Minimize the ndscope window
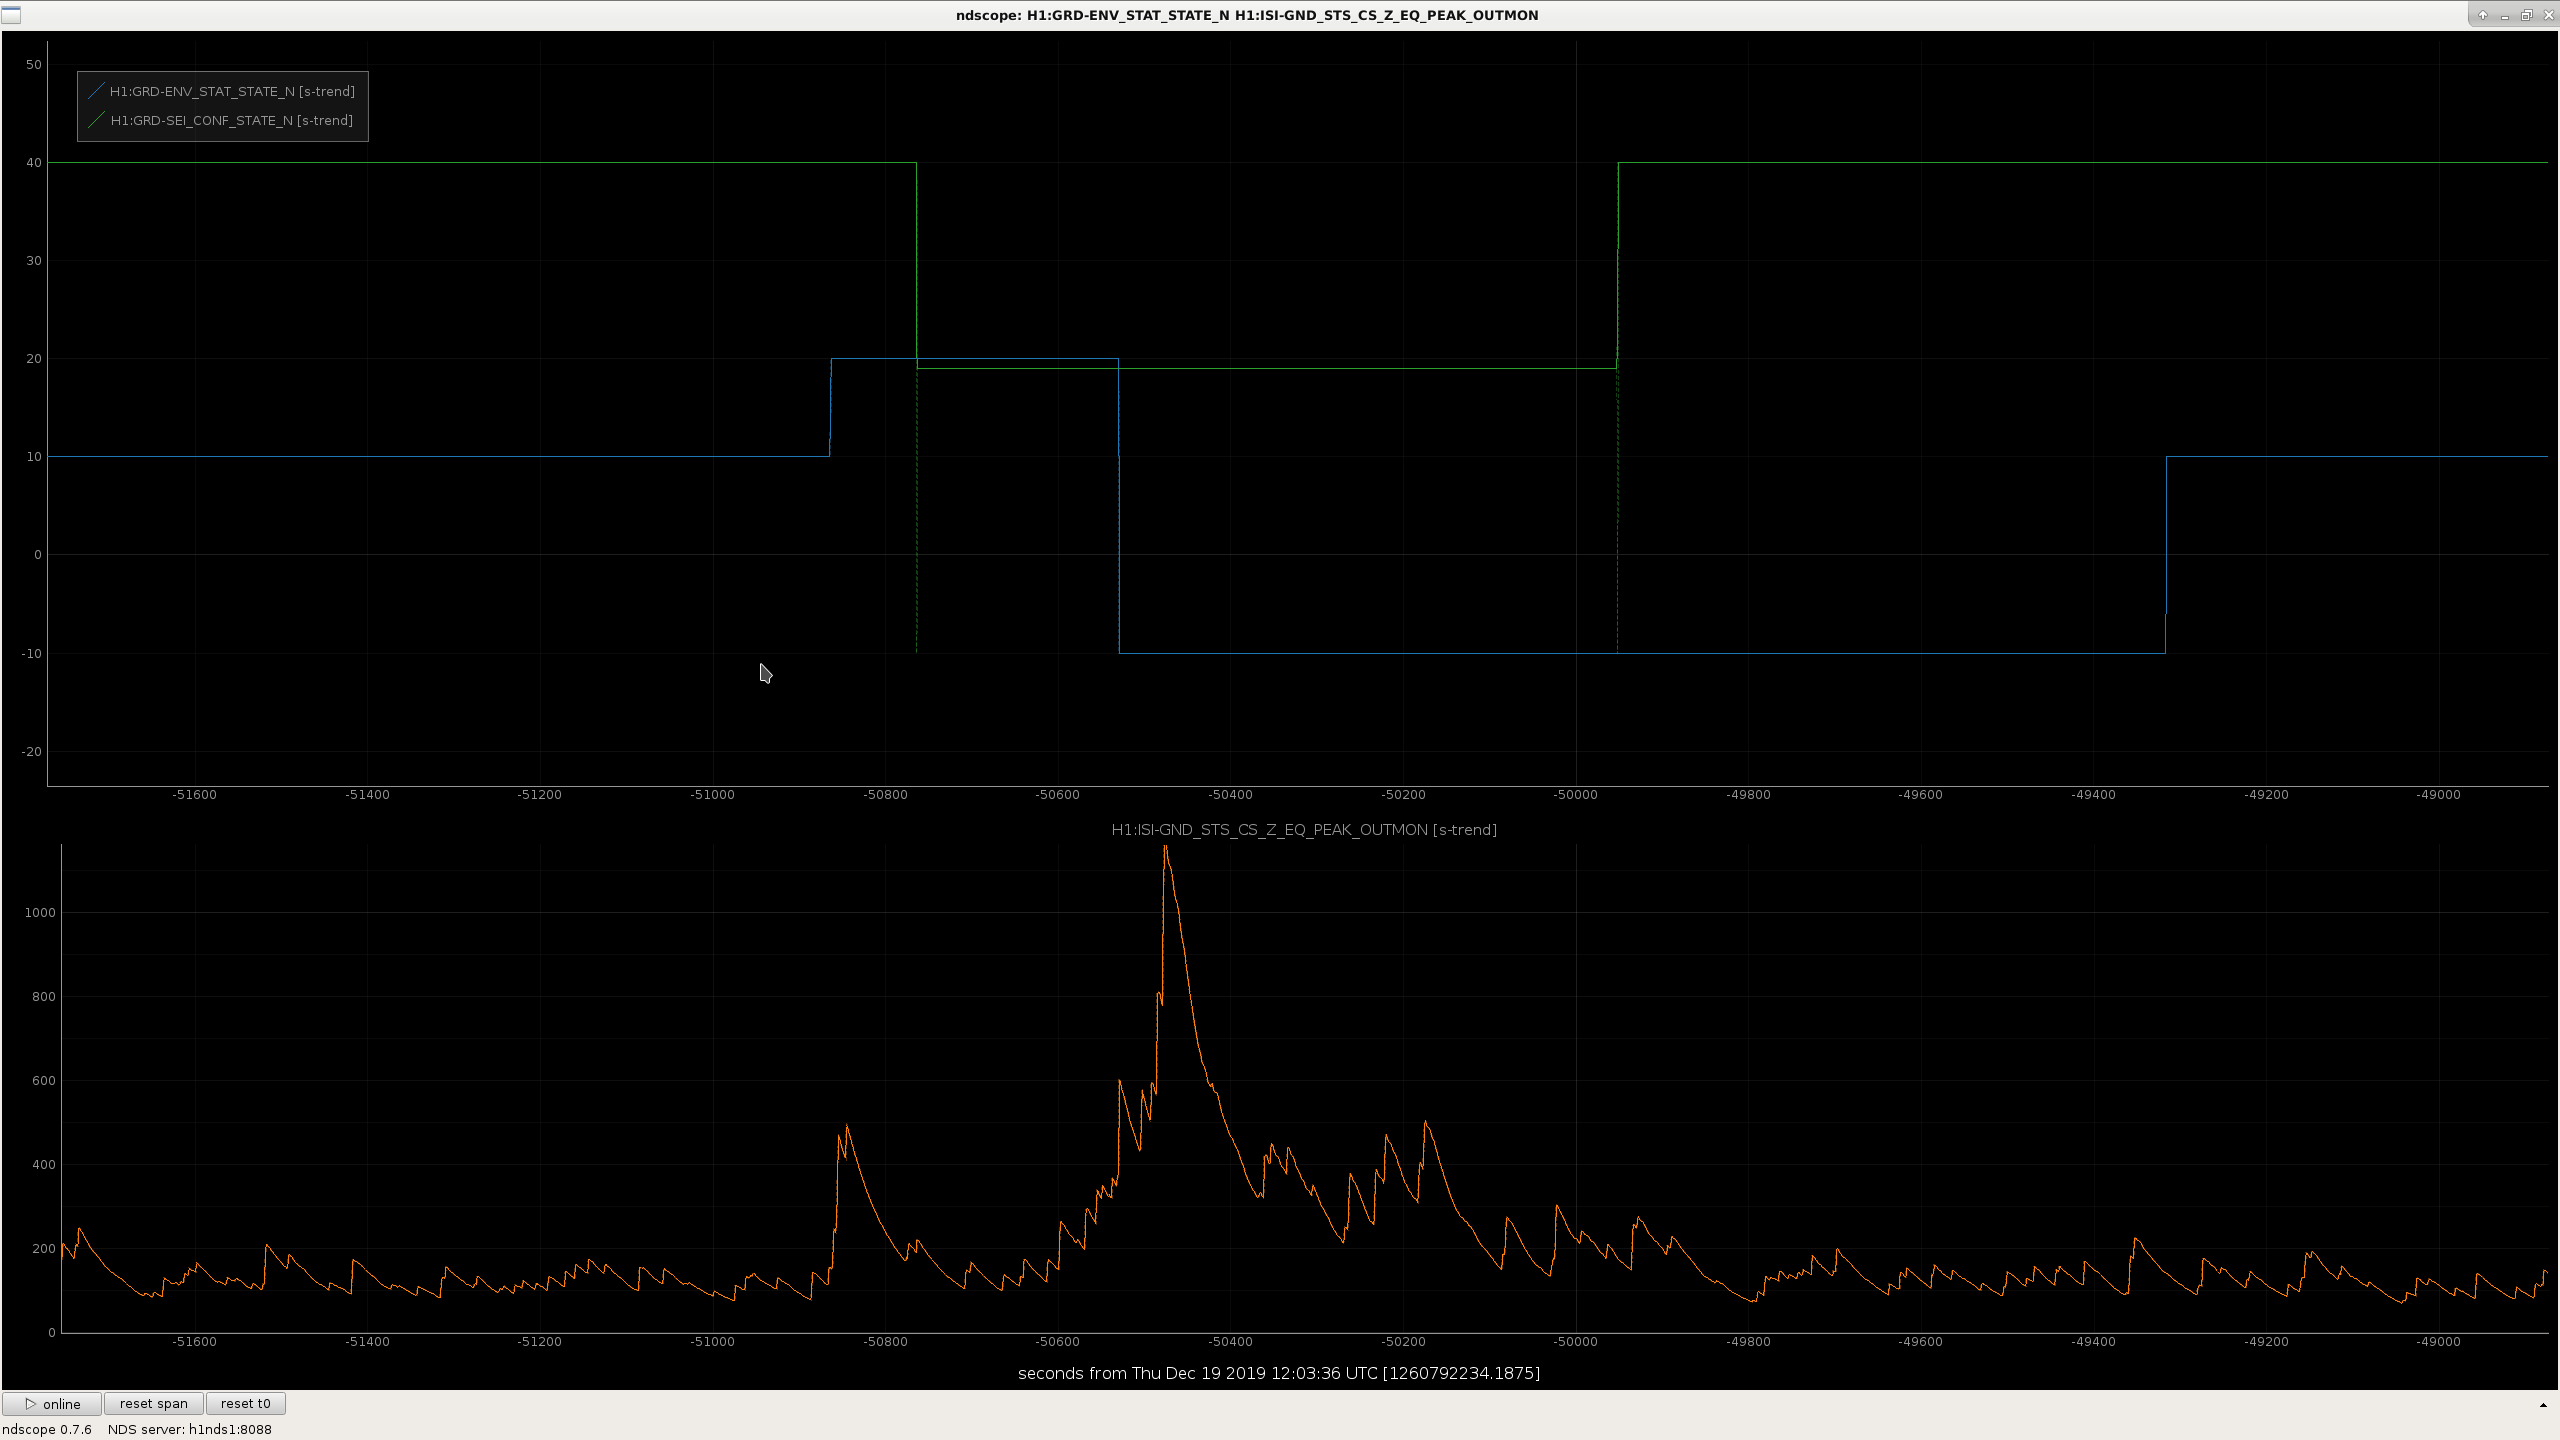2560x1440 pixels. 2505,15
